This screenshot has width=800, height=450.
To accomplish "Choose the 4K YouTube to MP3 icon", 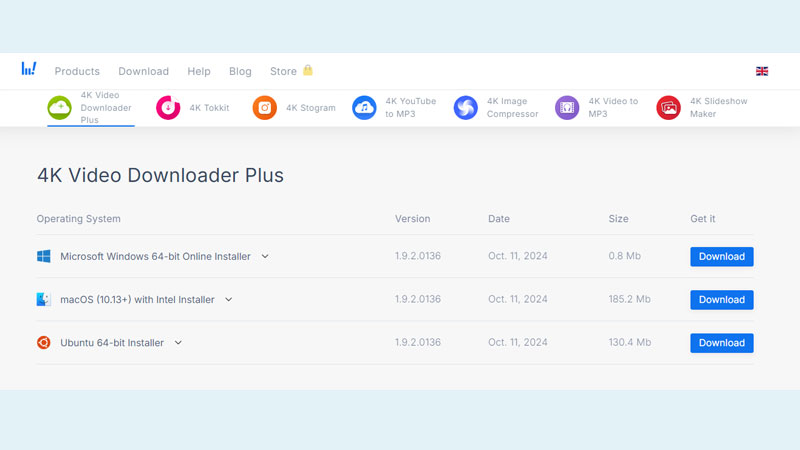I will 364,108.
